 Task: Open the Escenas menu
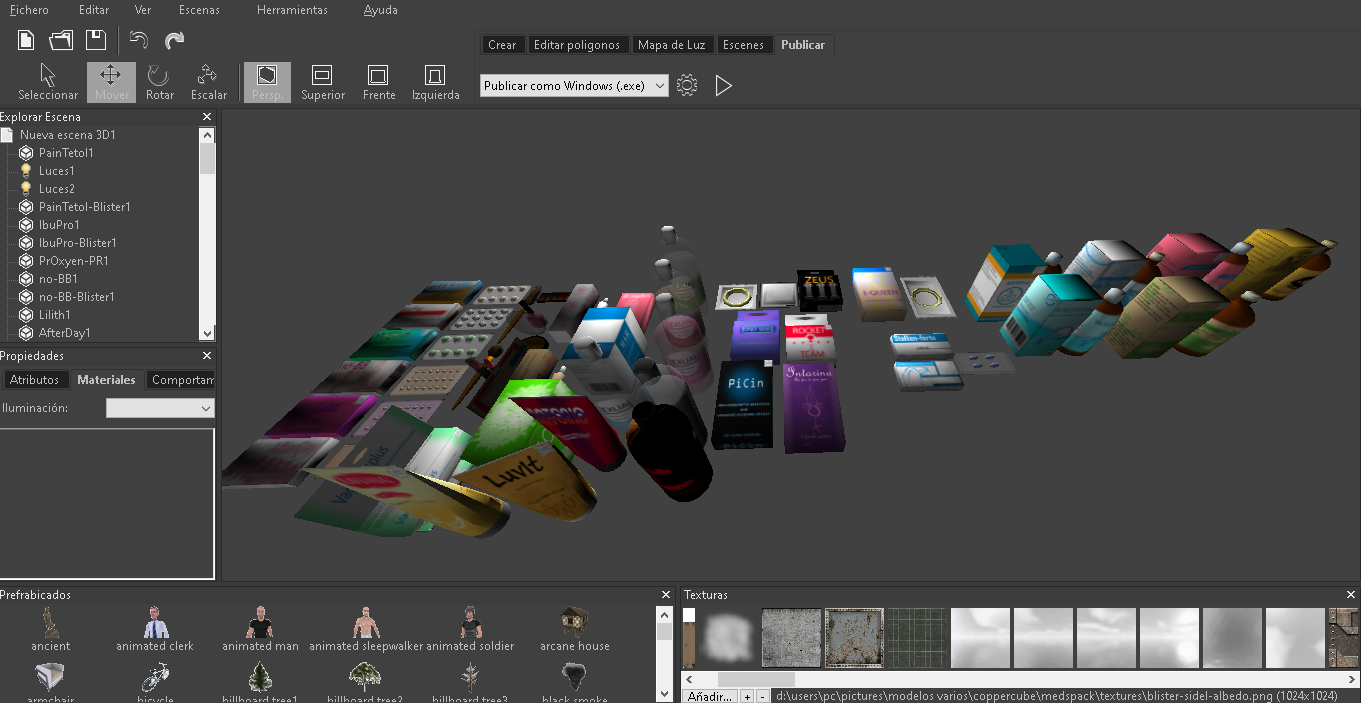[199, 10]
